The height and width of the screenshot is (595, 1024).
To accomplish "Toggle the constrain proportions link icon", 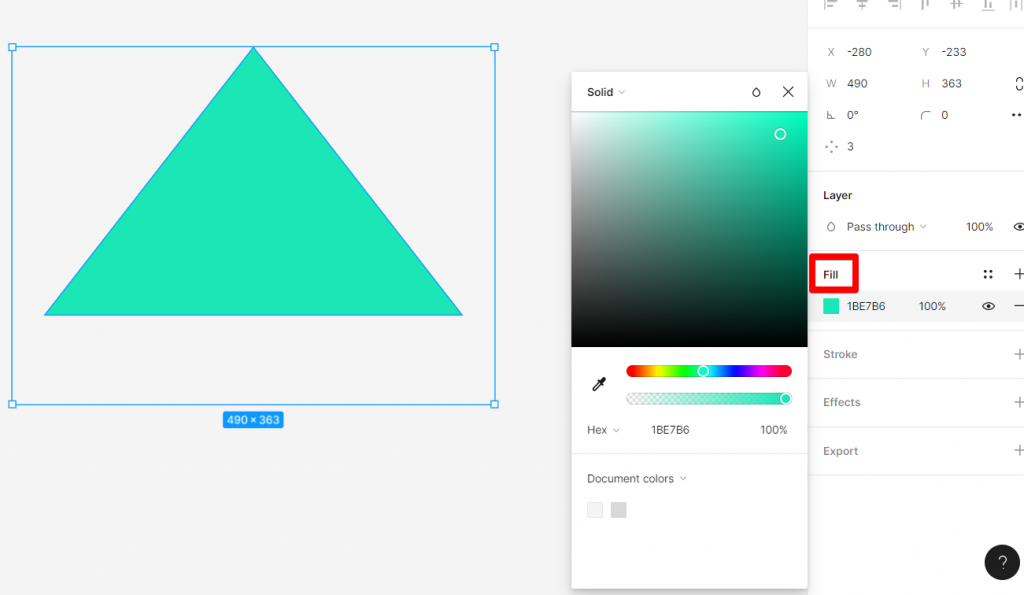I will tap(1019, 83).
